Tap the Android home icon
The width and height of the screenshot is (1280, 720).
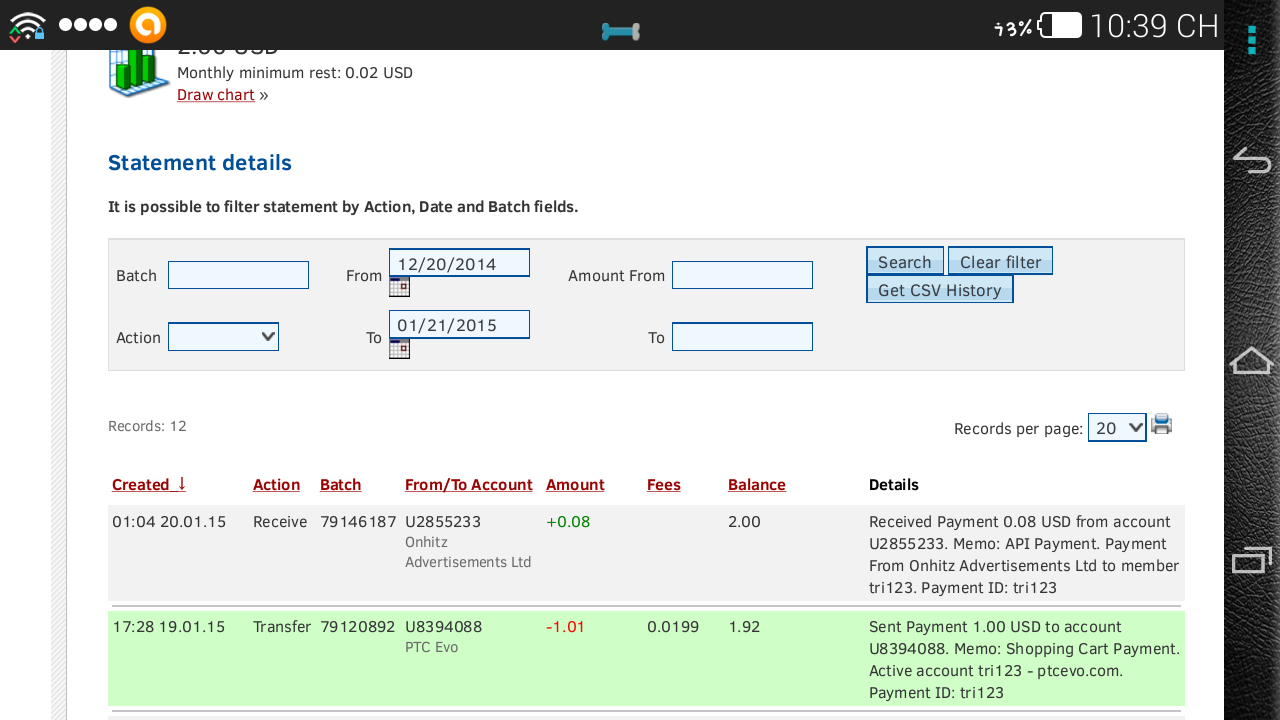point(1251,361)
